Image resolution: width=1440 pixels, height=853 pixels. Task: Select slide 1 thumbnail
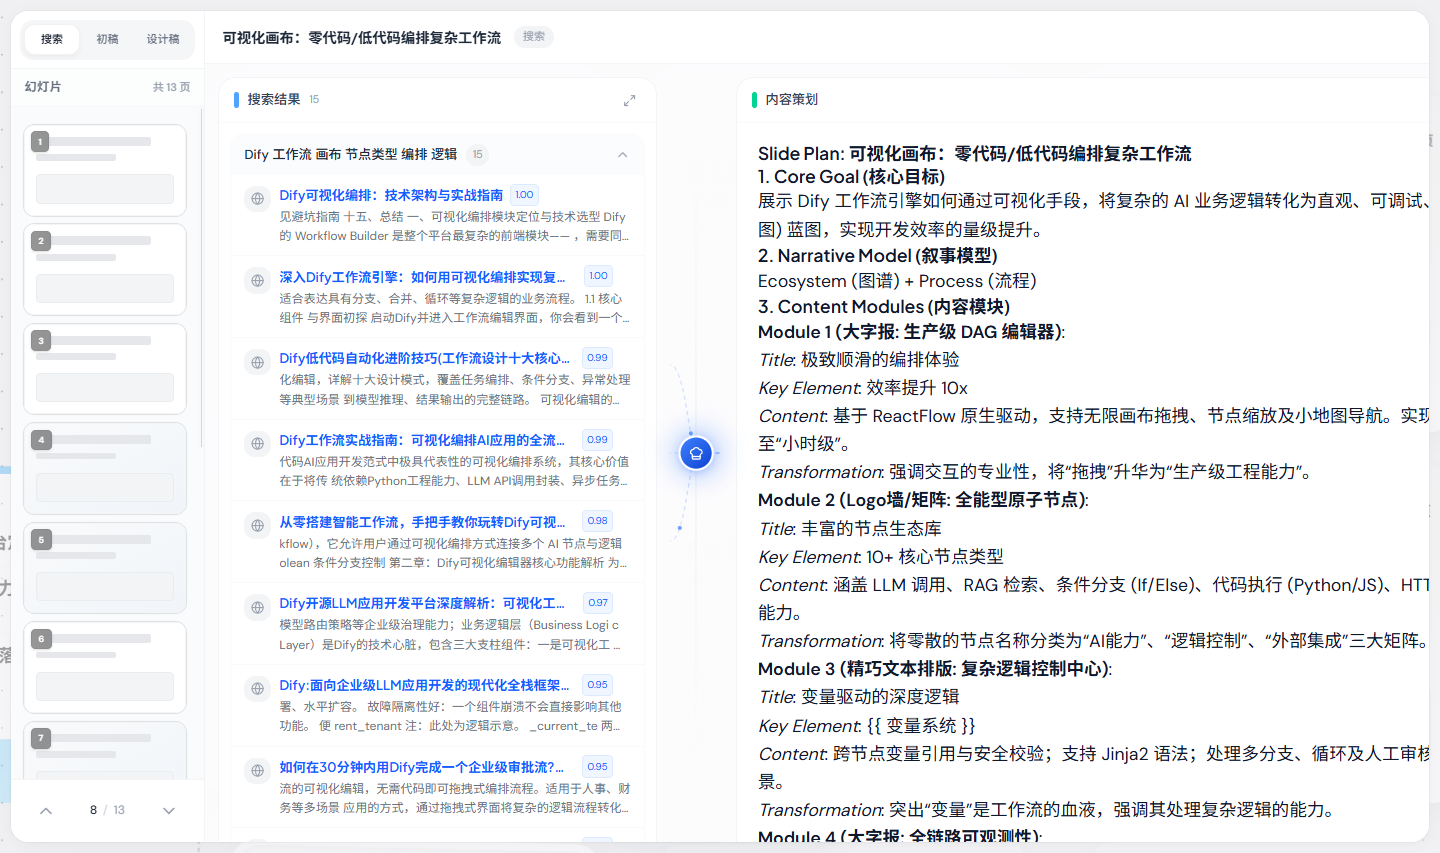105,170
